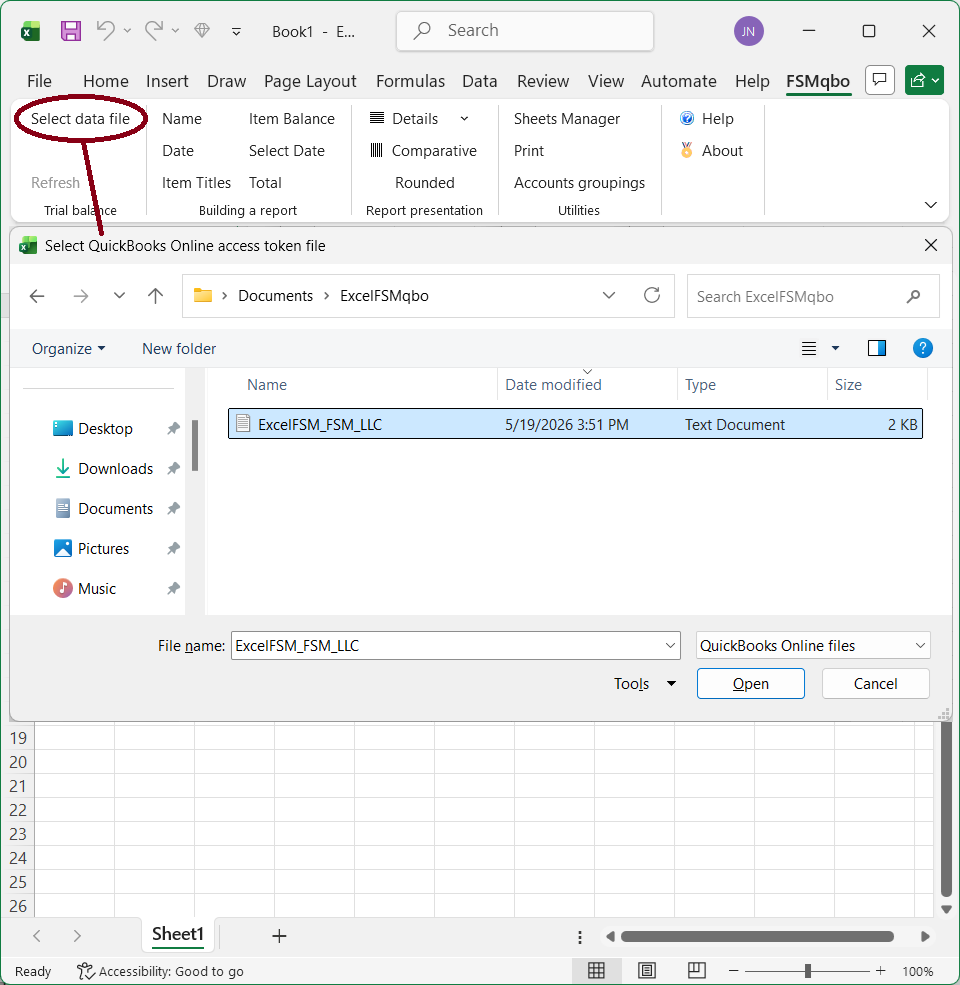Viewport: 960px width, 985px height.
Task: Click the Cancel button
Action: tap(875, 683)
